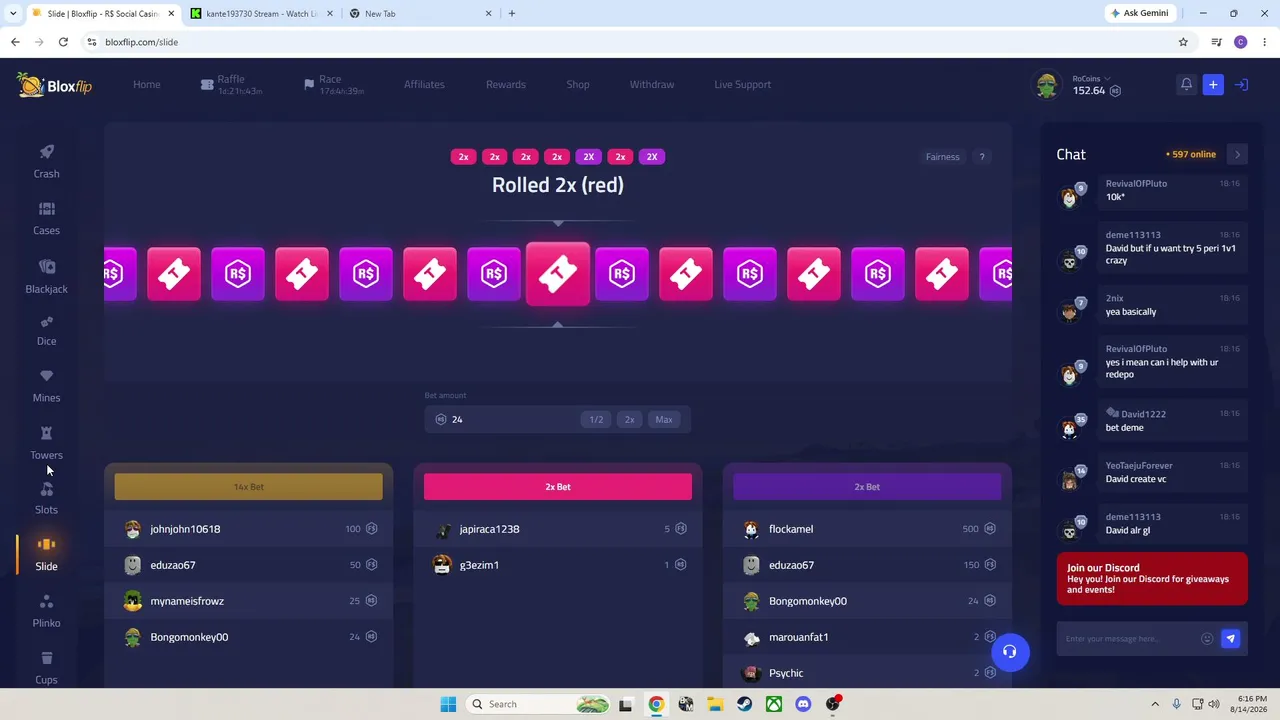Image resolution: width=1280 pixels, height=720 pixels.
Task: Open the notifications bell
Action: click(1186, 85)
